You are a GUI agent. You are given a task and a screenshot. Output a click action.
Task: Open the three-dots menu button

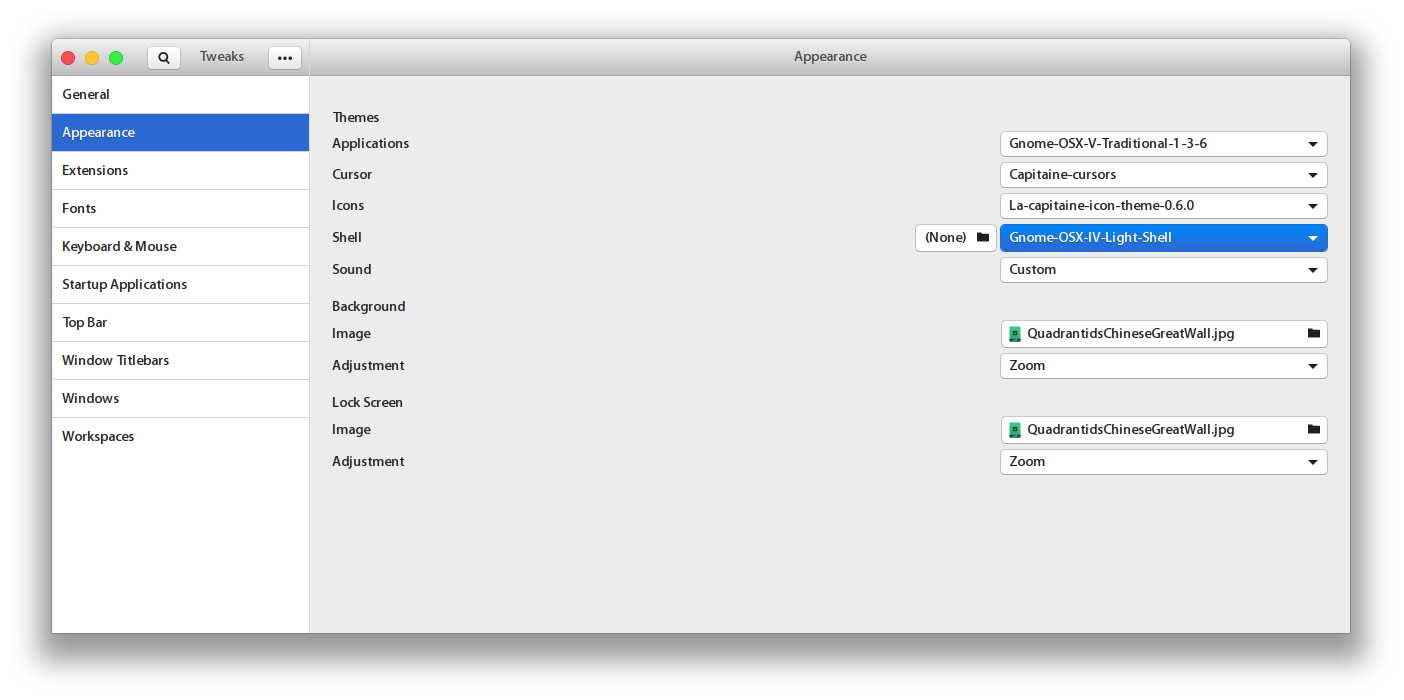[285, 58]
